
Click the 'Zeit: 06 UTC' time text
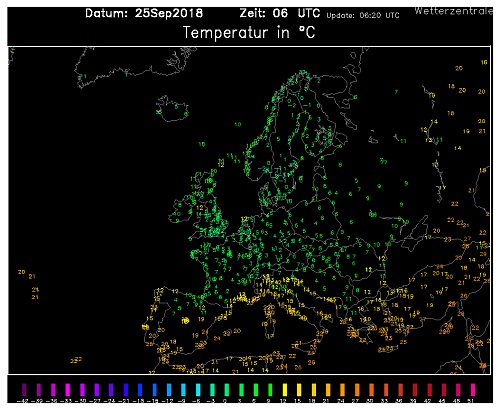[280, 13]
